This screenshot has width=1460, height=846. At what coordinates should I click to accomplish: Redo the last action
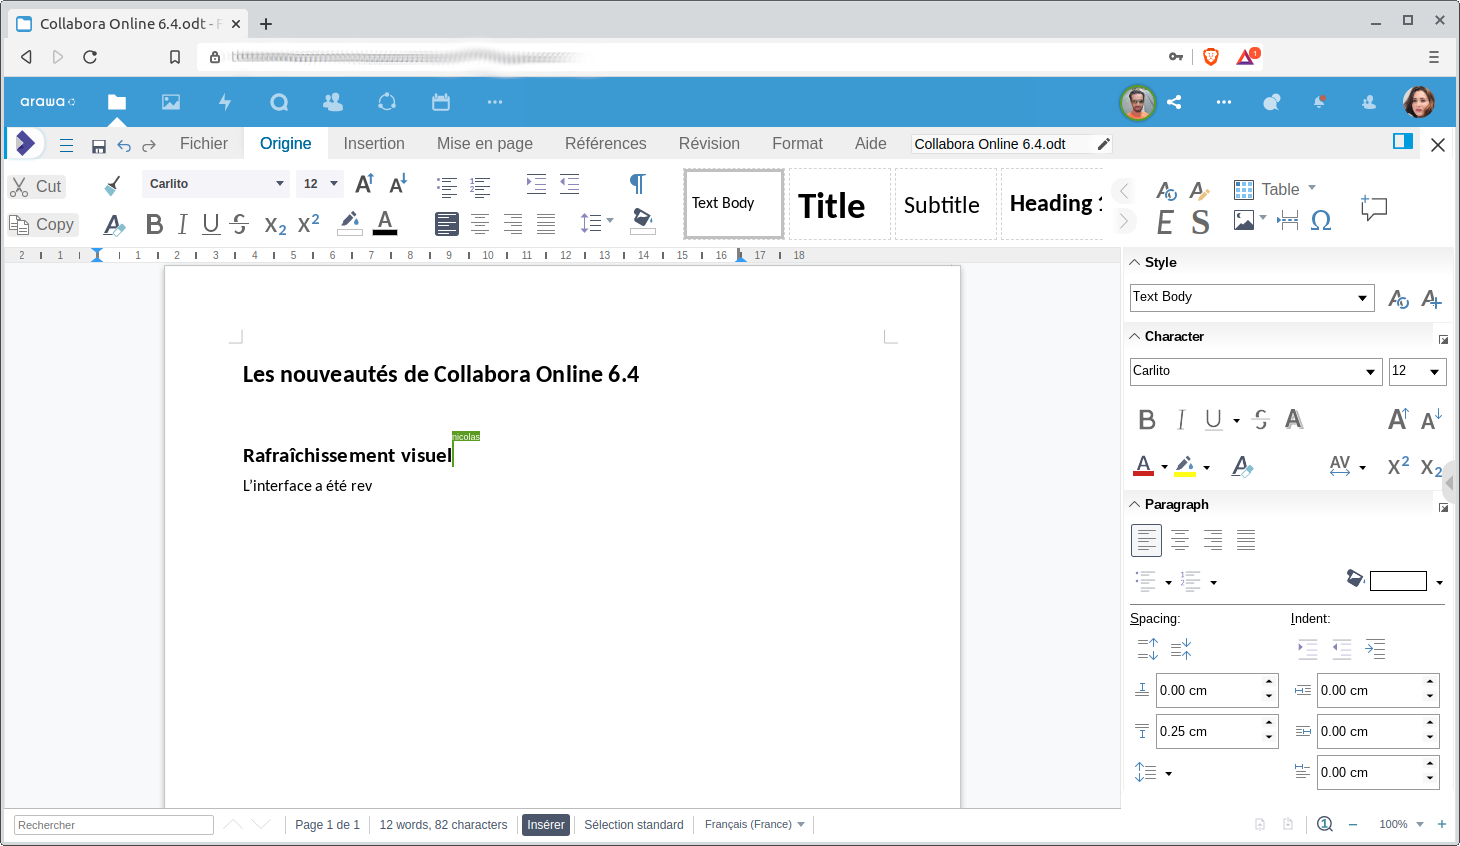149,146
